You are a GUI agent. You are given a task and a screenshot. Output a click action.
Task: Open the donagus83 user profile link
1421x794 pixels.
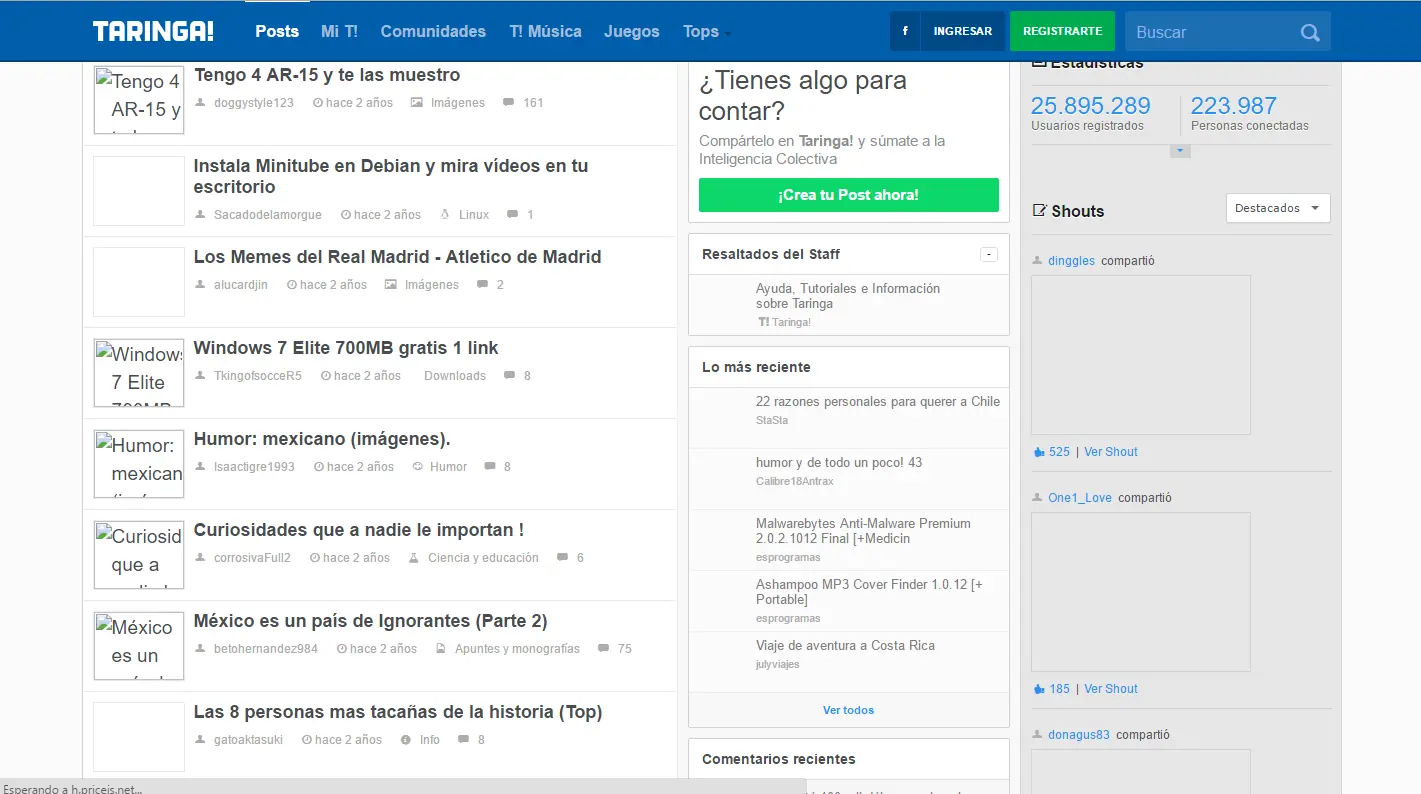1079,735
